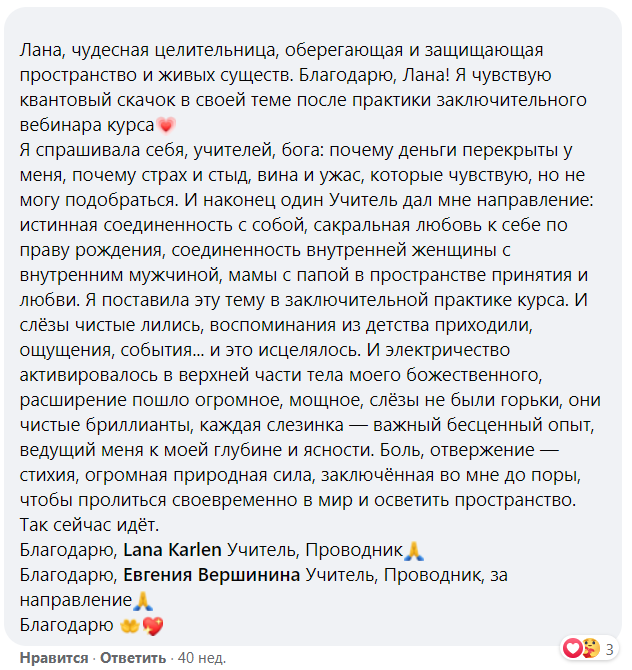Image resolution: width=632 pixels, height=670 pixels.
Task: Click the praying hands emoji after "направление"
Action: click(143, 601)
